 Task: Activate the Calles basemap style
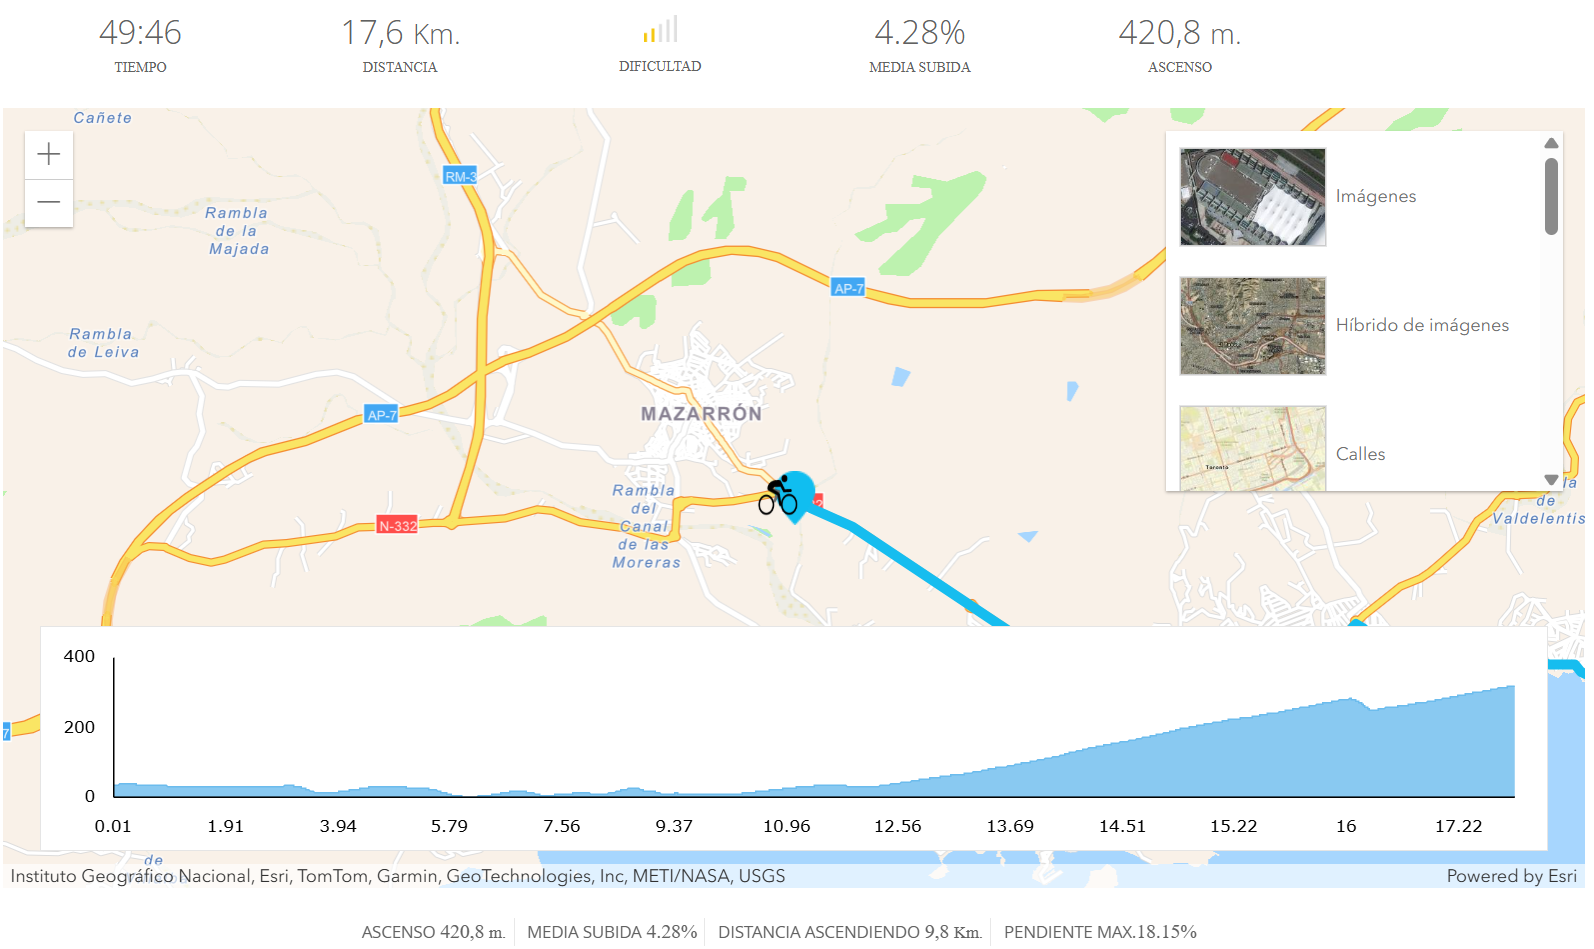1360,453
